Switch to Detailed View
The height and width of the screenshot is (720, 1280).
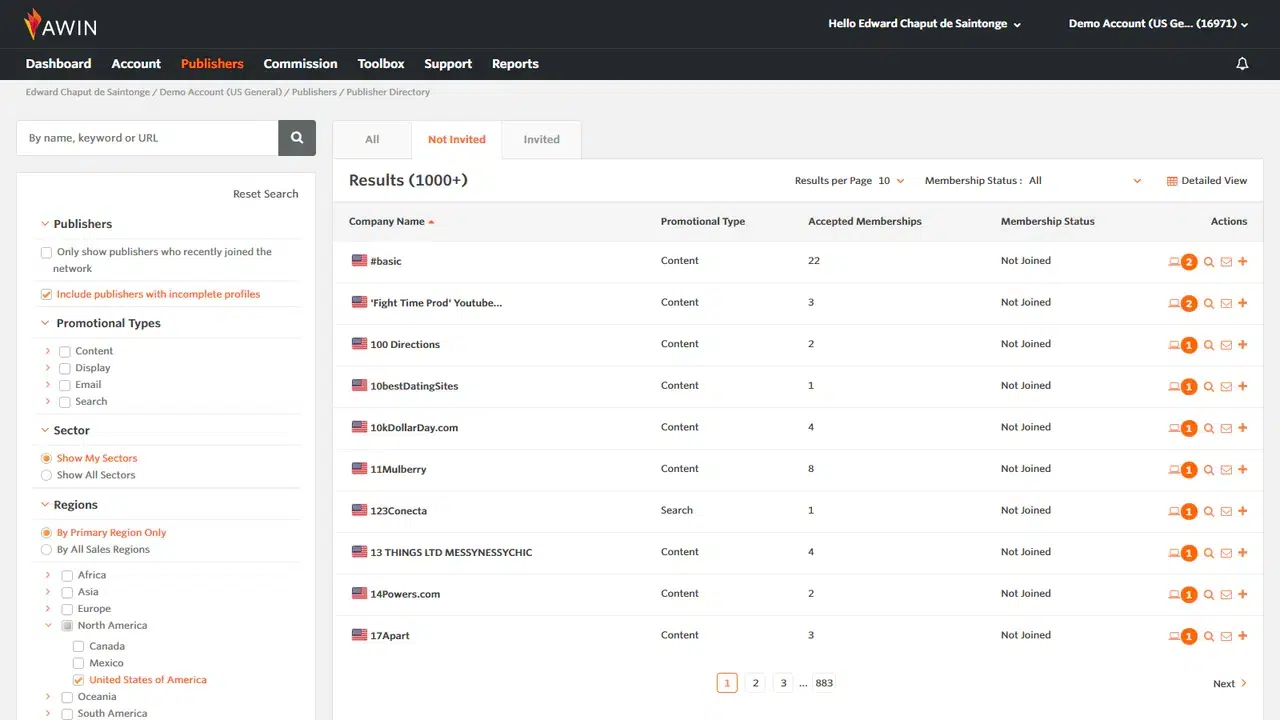(x=1206, y=181)
